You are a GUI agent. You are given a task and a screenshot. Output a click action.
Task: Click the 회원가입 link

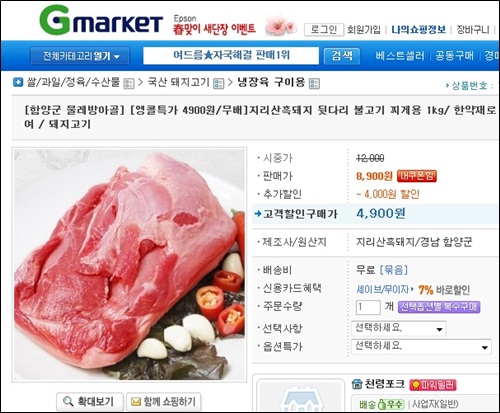coord(364,30)
